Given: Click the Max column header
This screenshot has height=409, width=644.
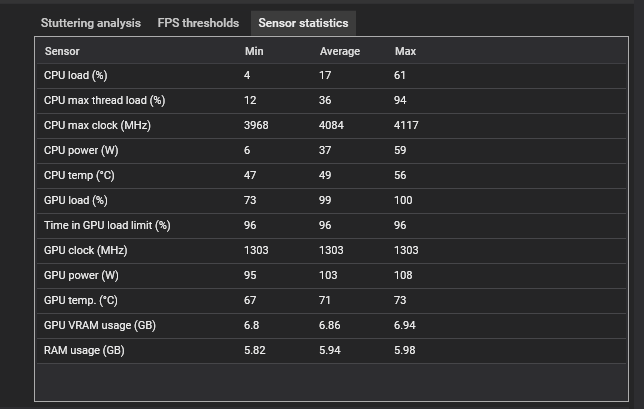Looking at the screenshot, I should point(405,51).
